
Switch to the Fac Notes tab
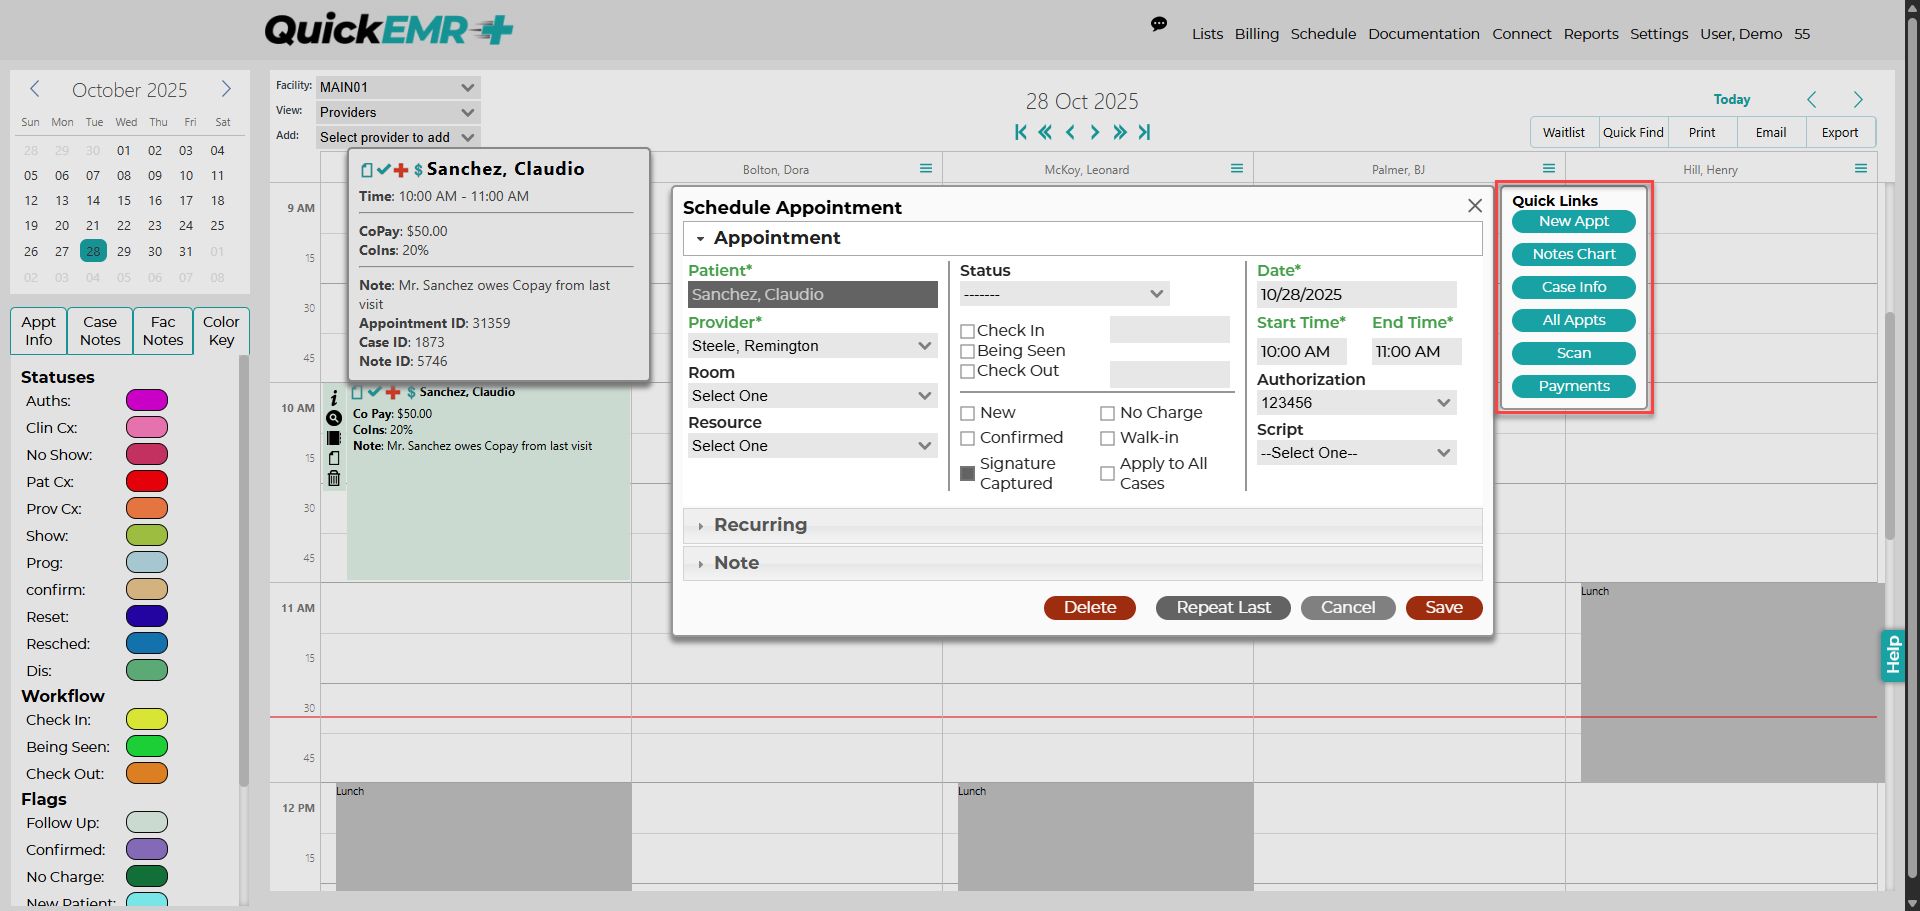pos(163,331)
